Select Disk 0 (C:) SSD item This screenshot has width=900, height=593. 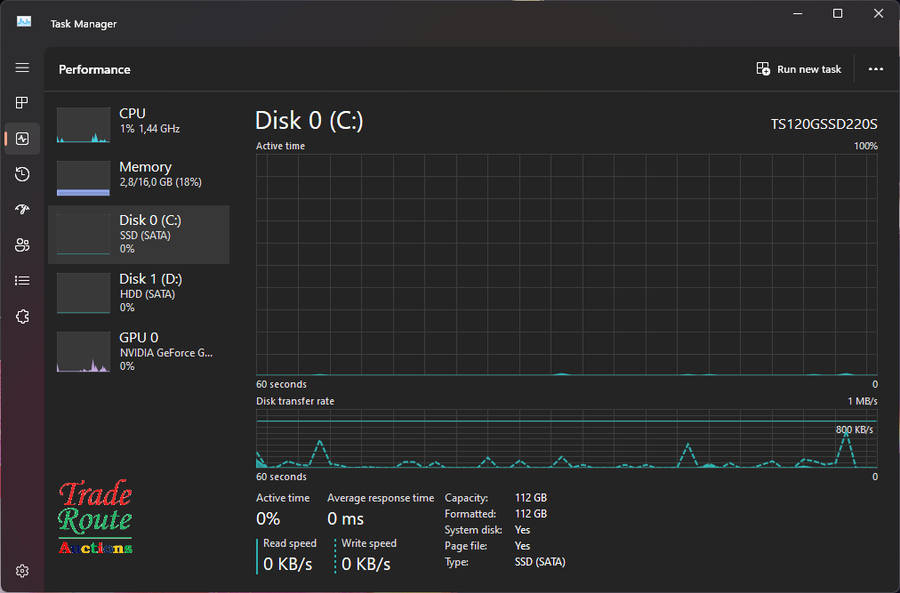139,234
